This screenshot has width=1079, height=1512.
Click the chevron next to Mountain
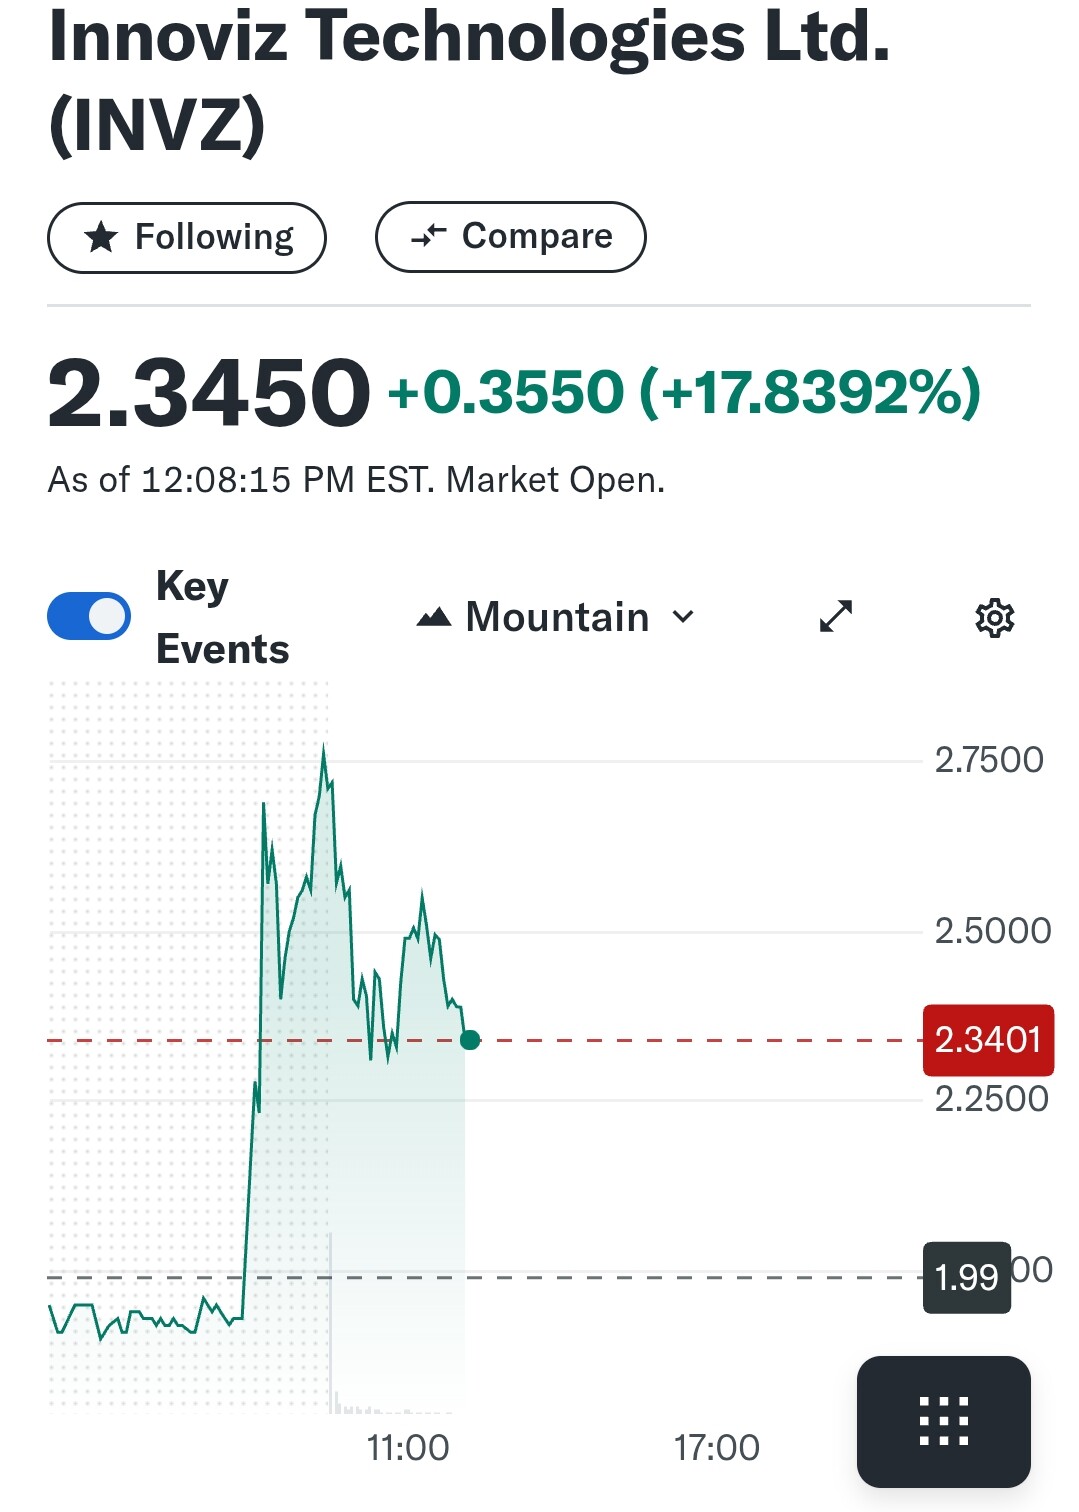pos(683,617)
